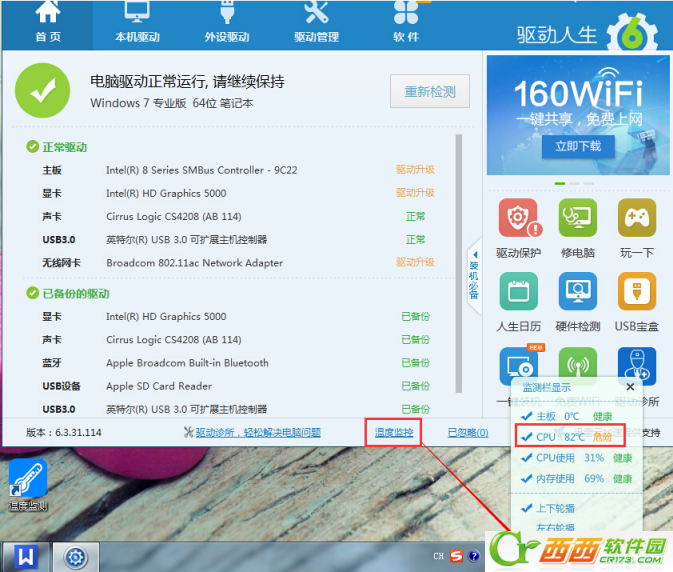Viewport: 673px width, 572px height.
Task: Click 已备份 status for 蓝牙 Apple Broadcom Bluetooth
Action: (x=415, y=363)
